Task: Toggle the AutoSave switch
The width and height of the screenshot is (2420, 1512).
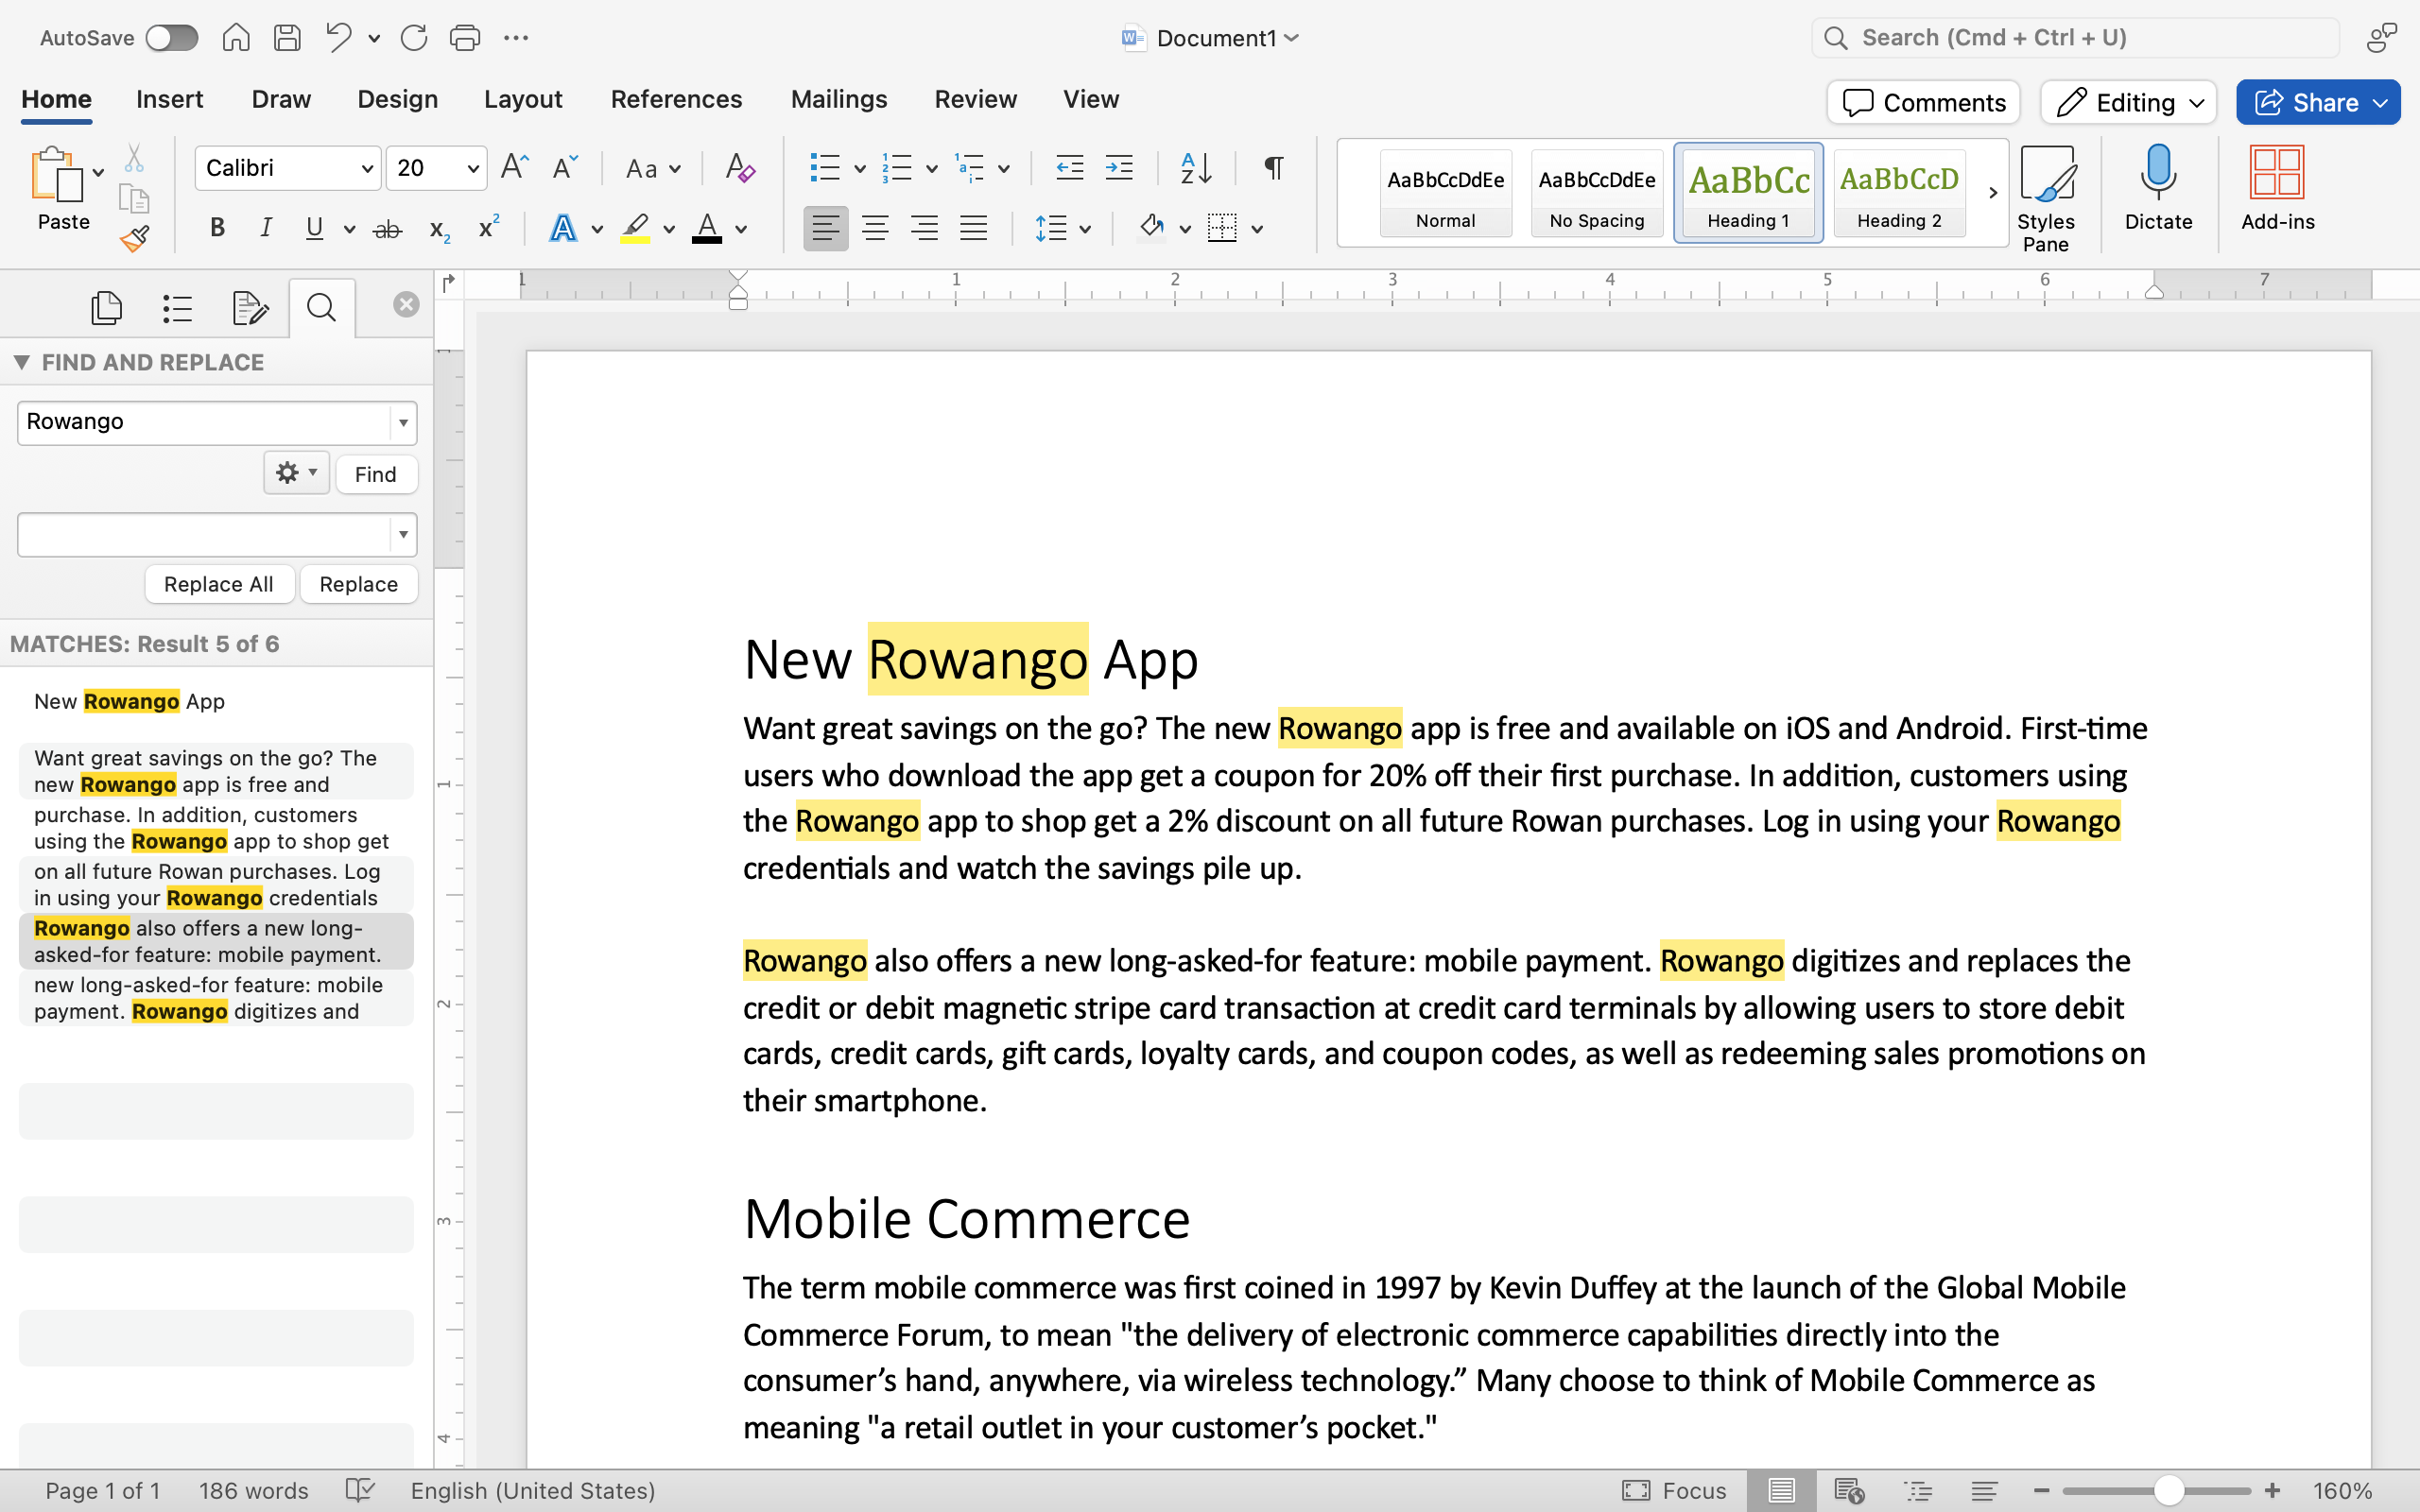Action: point(171,38)
